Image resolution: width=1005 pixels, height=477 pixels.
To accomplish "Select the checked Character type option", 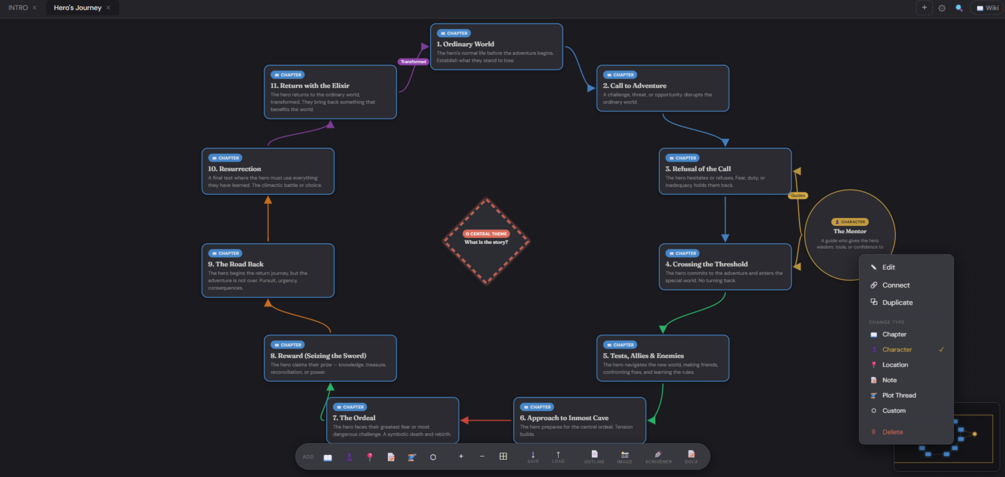I will (x=906, y=350).
